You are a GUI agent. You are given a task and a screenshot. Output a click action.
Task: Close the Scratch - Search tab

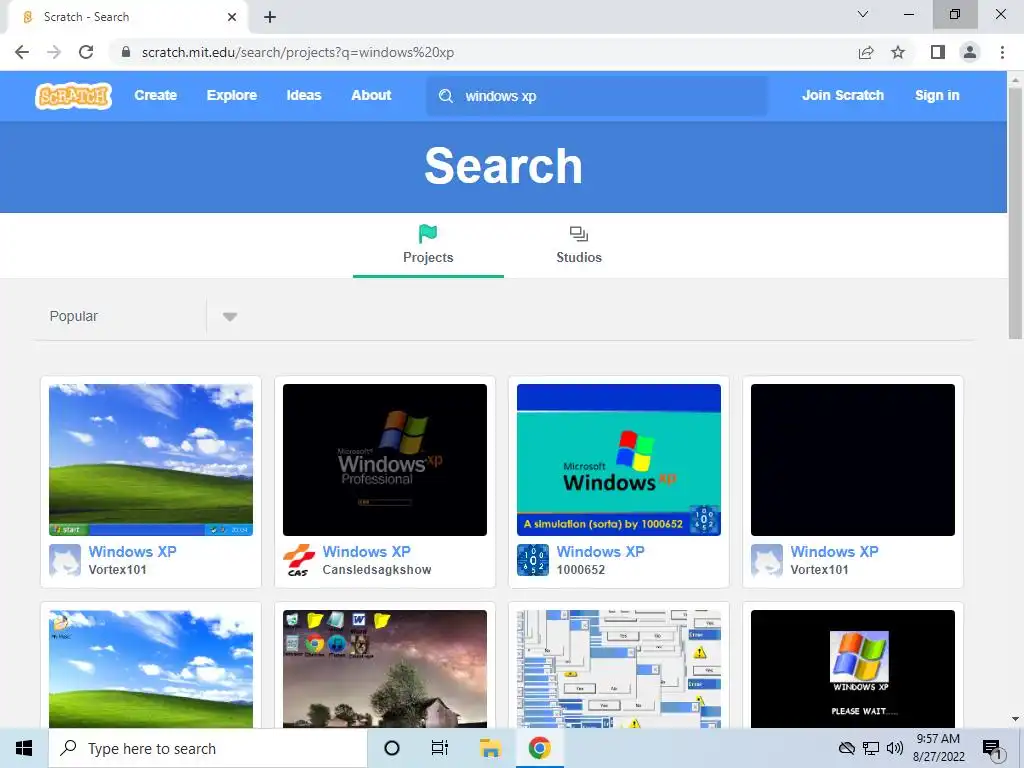[x=232, y=17]
